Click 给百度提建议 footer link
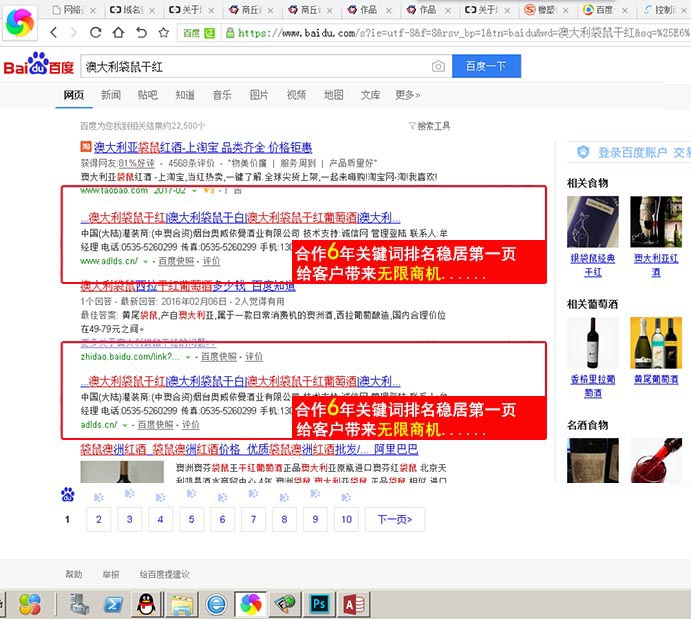 [164, 574]
